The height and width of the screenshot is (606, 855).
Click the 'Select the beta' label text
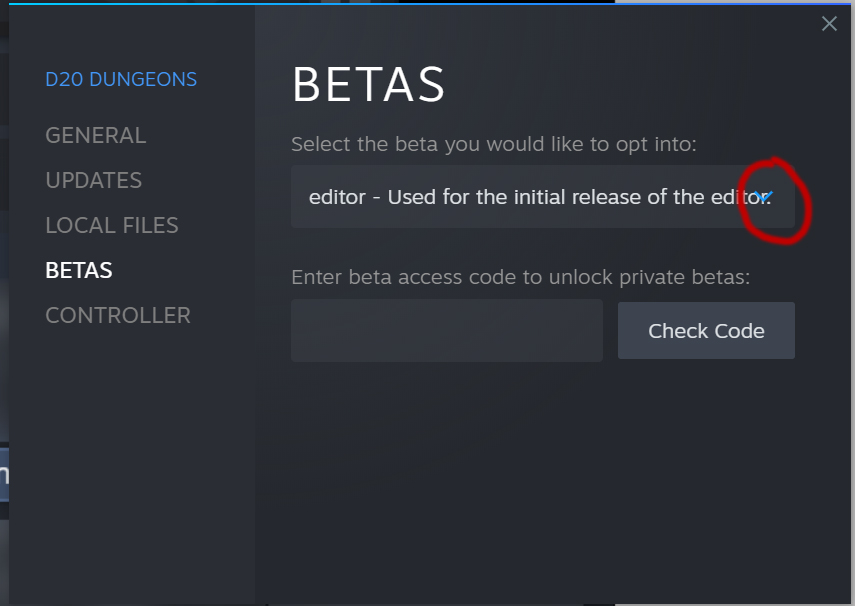pos(494,145)
